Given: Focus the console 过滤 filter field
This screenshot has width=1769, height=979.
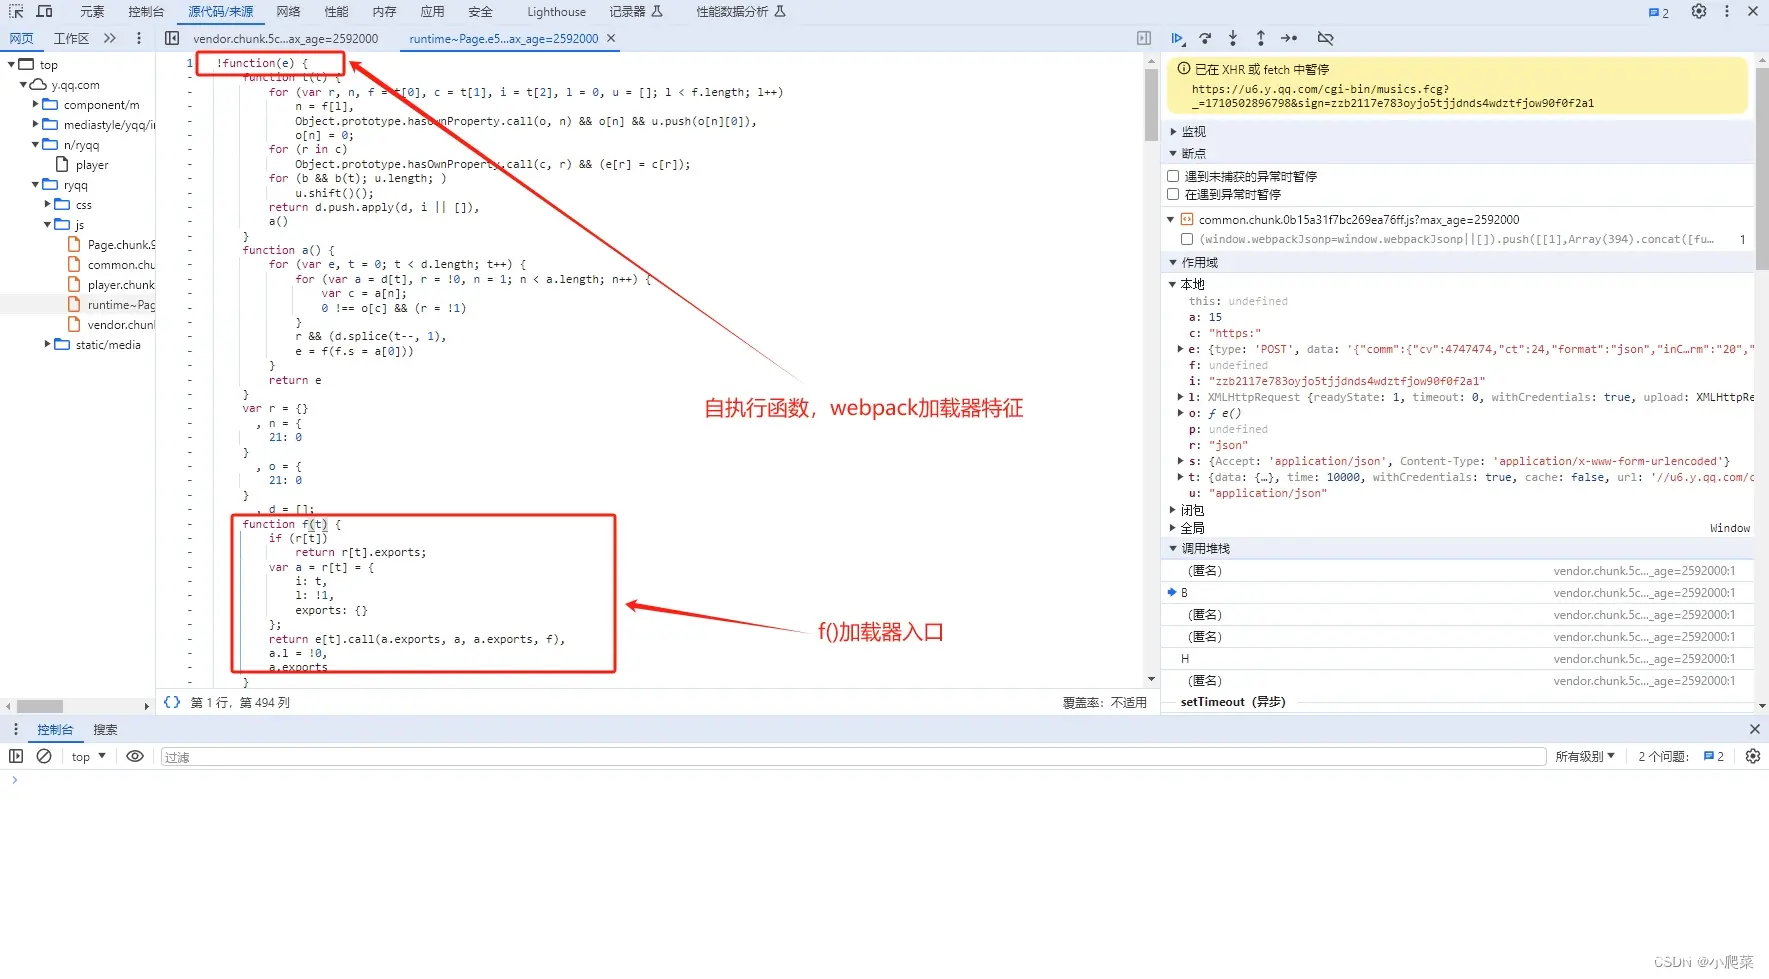Looking at the screenshot, I should [x=853, y=757].
